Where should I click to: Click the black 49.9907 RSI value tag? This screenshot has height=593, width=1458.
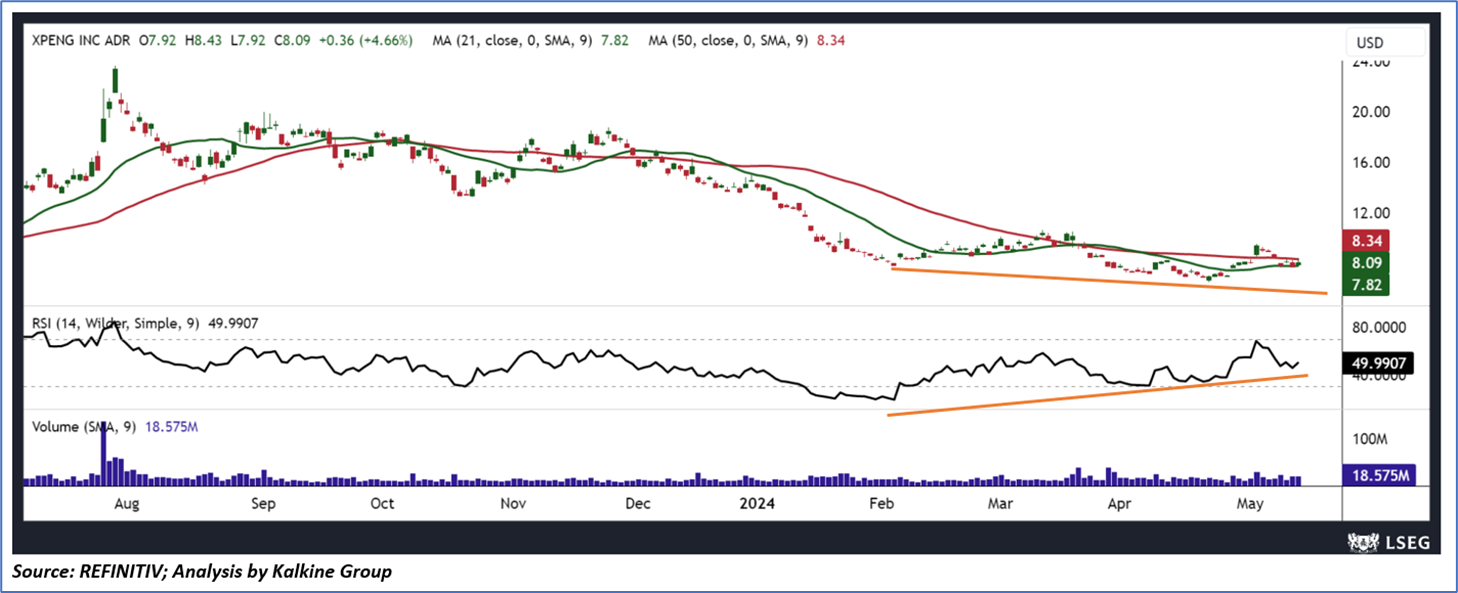pos(1378,366)
